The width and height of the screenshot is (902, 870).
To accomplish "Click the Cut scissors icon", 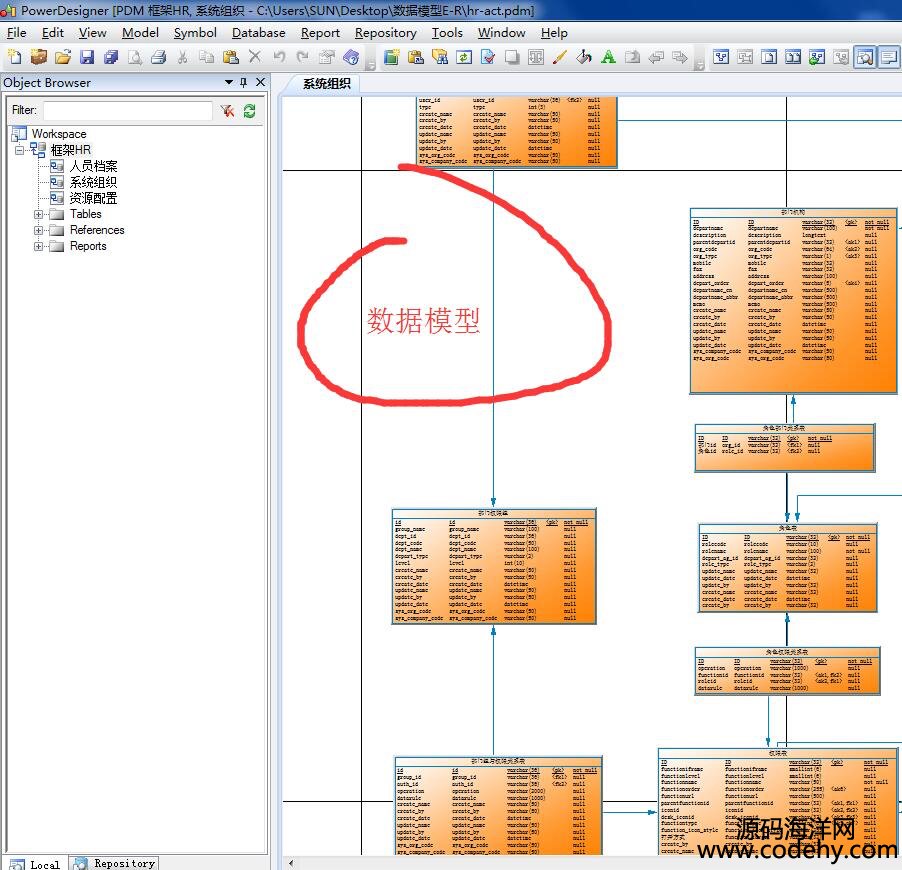I will coord(182,57).
